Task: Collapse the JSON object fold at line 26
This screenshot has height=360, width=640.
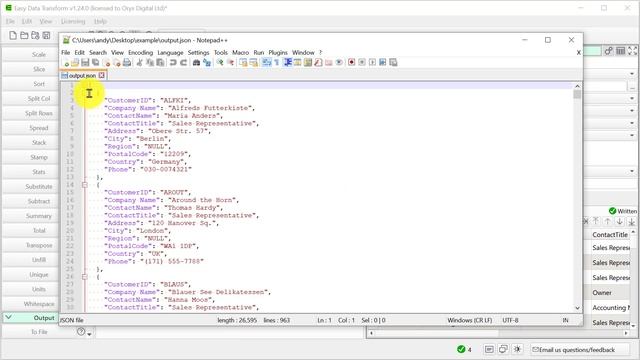Action: [x=84, y=277]
